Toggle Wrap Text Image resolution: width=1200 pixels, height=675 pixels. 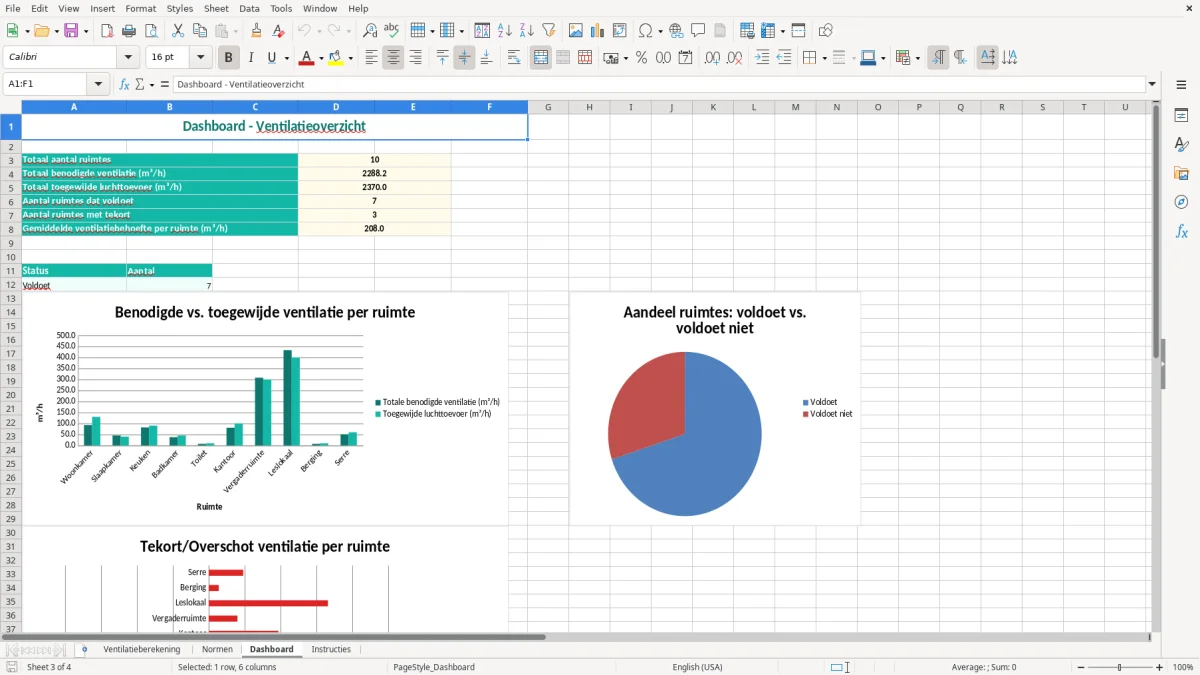tap(514, 58)
